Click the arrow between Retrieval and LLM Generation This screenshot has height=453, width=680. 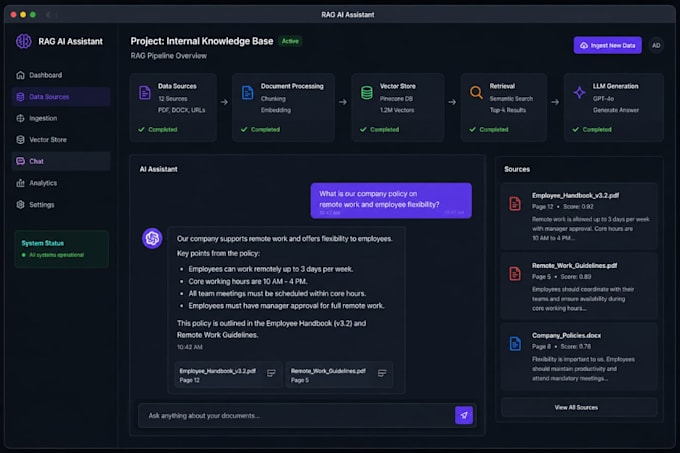[555, 102]
